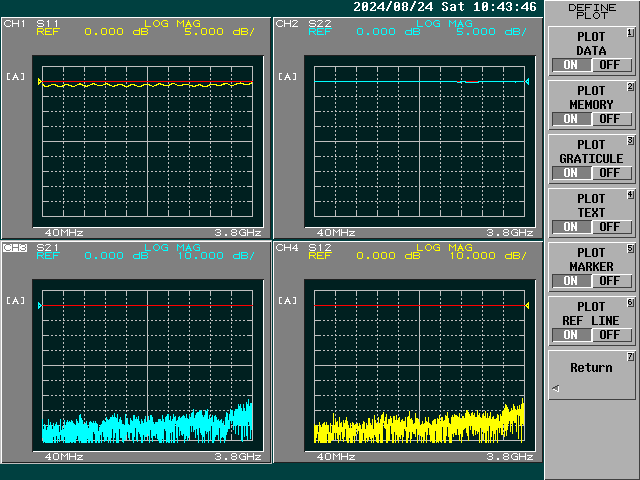Click the Define Plot menu title

pyautogui.click(x=591, y=12)
